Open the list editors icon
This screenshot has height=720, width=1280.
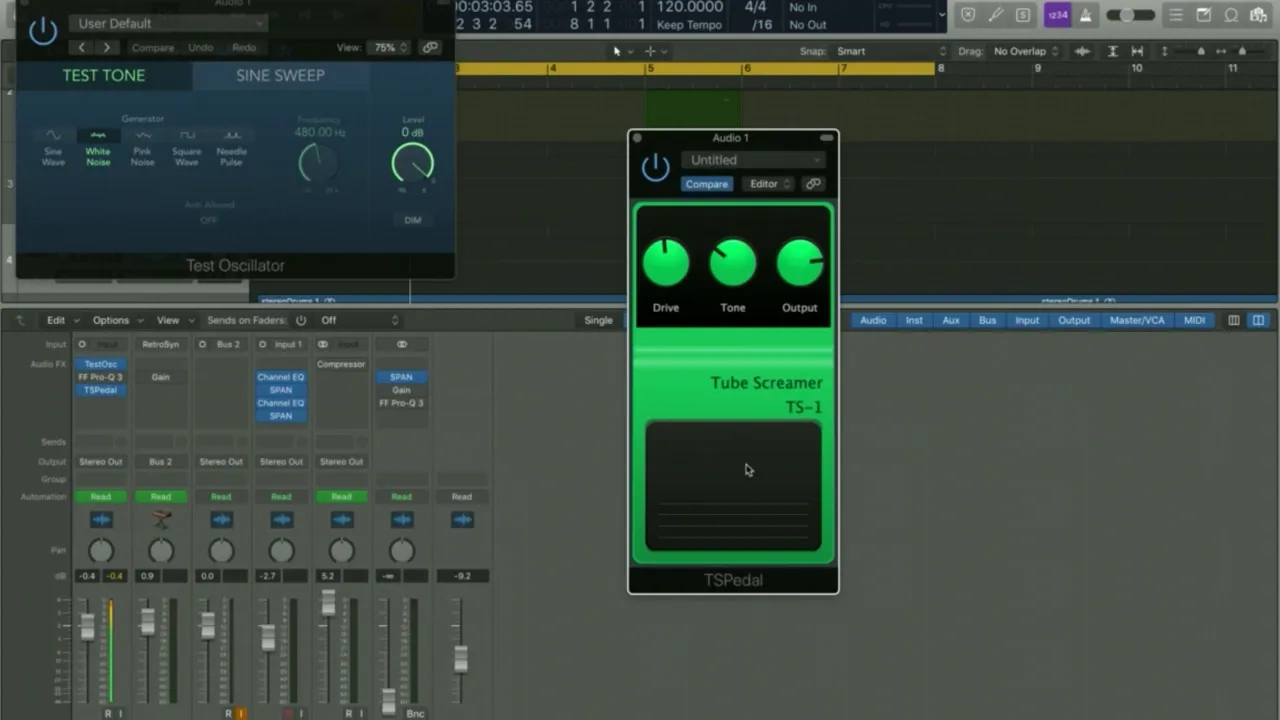(x=1176, y=15)
